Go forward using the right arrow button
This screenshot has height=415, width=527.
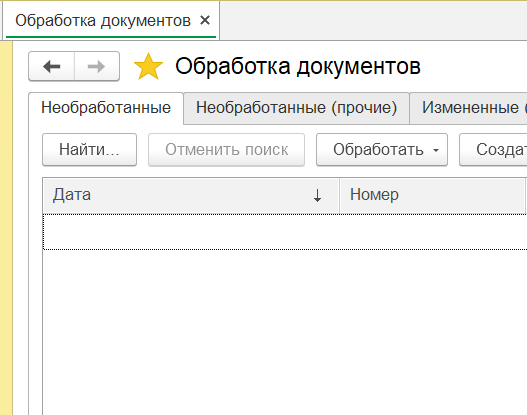[x=97, y=67]
